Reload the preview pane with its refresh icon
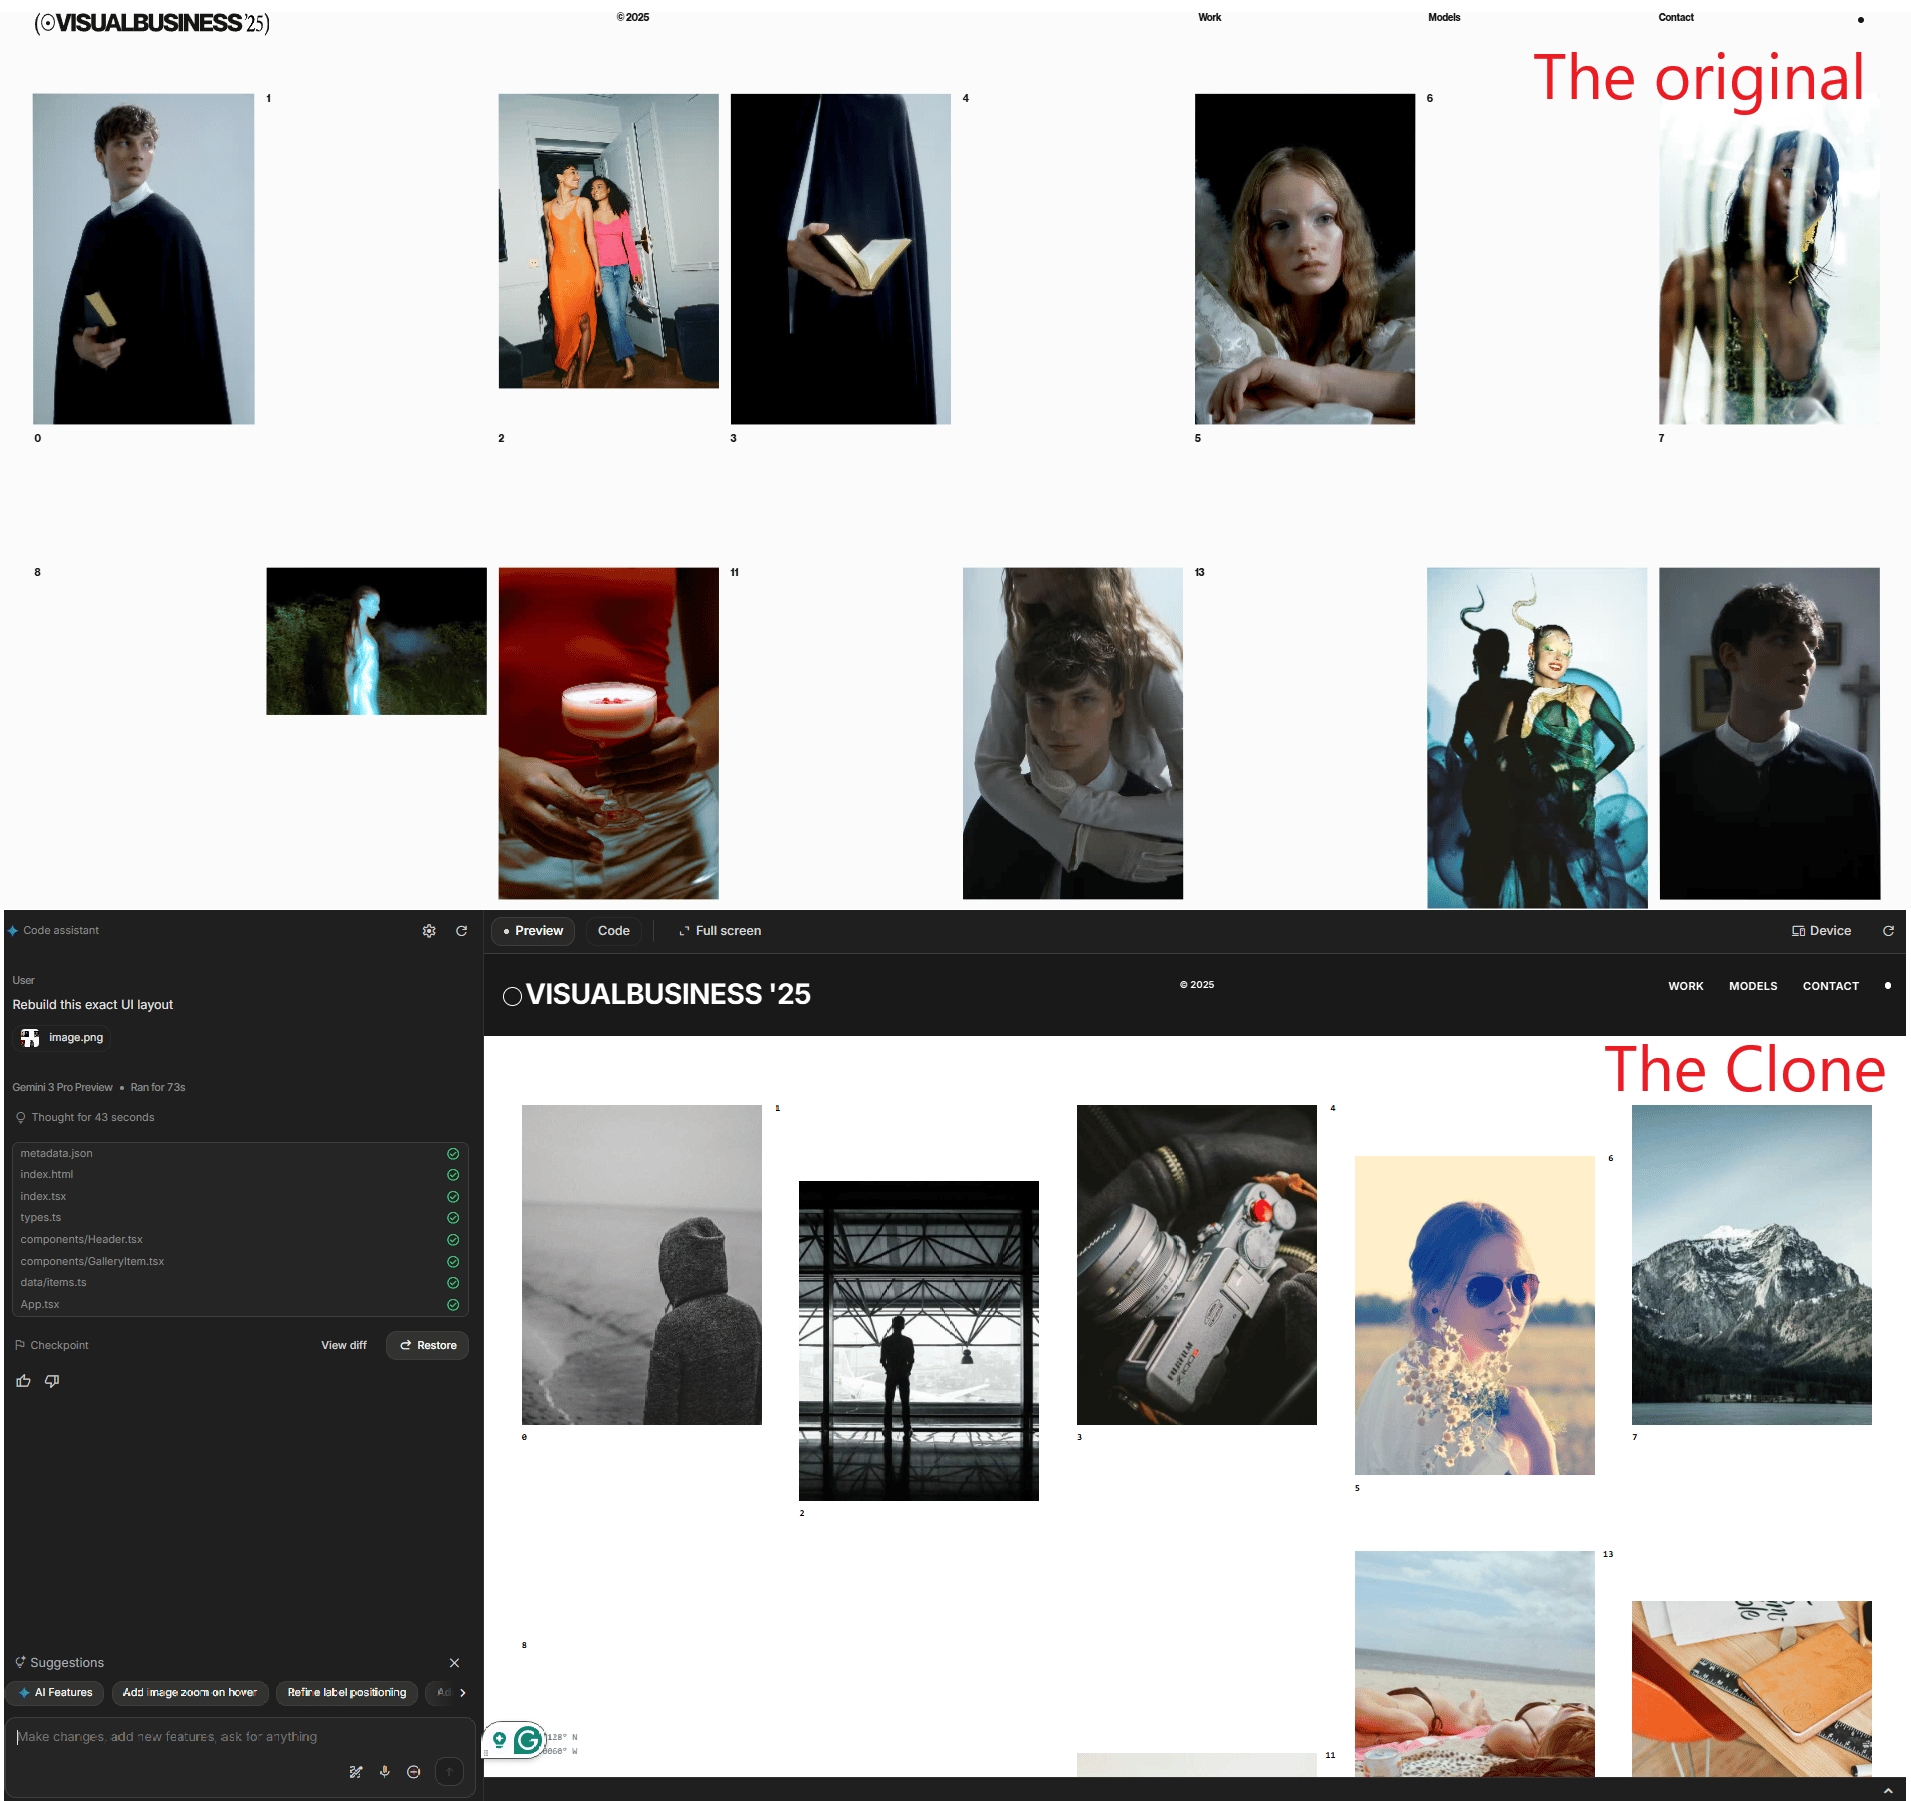Screen dimensions: 1911x1801 point(1889,930)
